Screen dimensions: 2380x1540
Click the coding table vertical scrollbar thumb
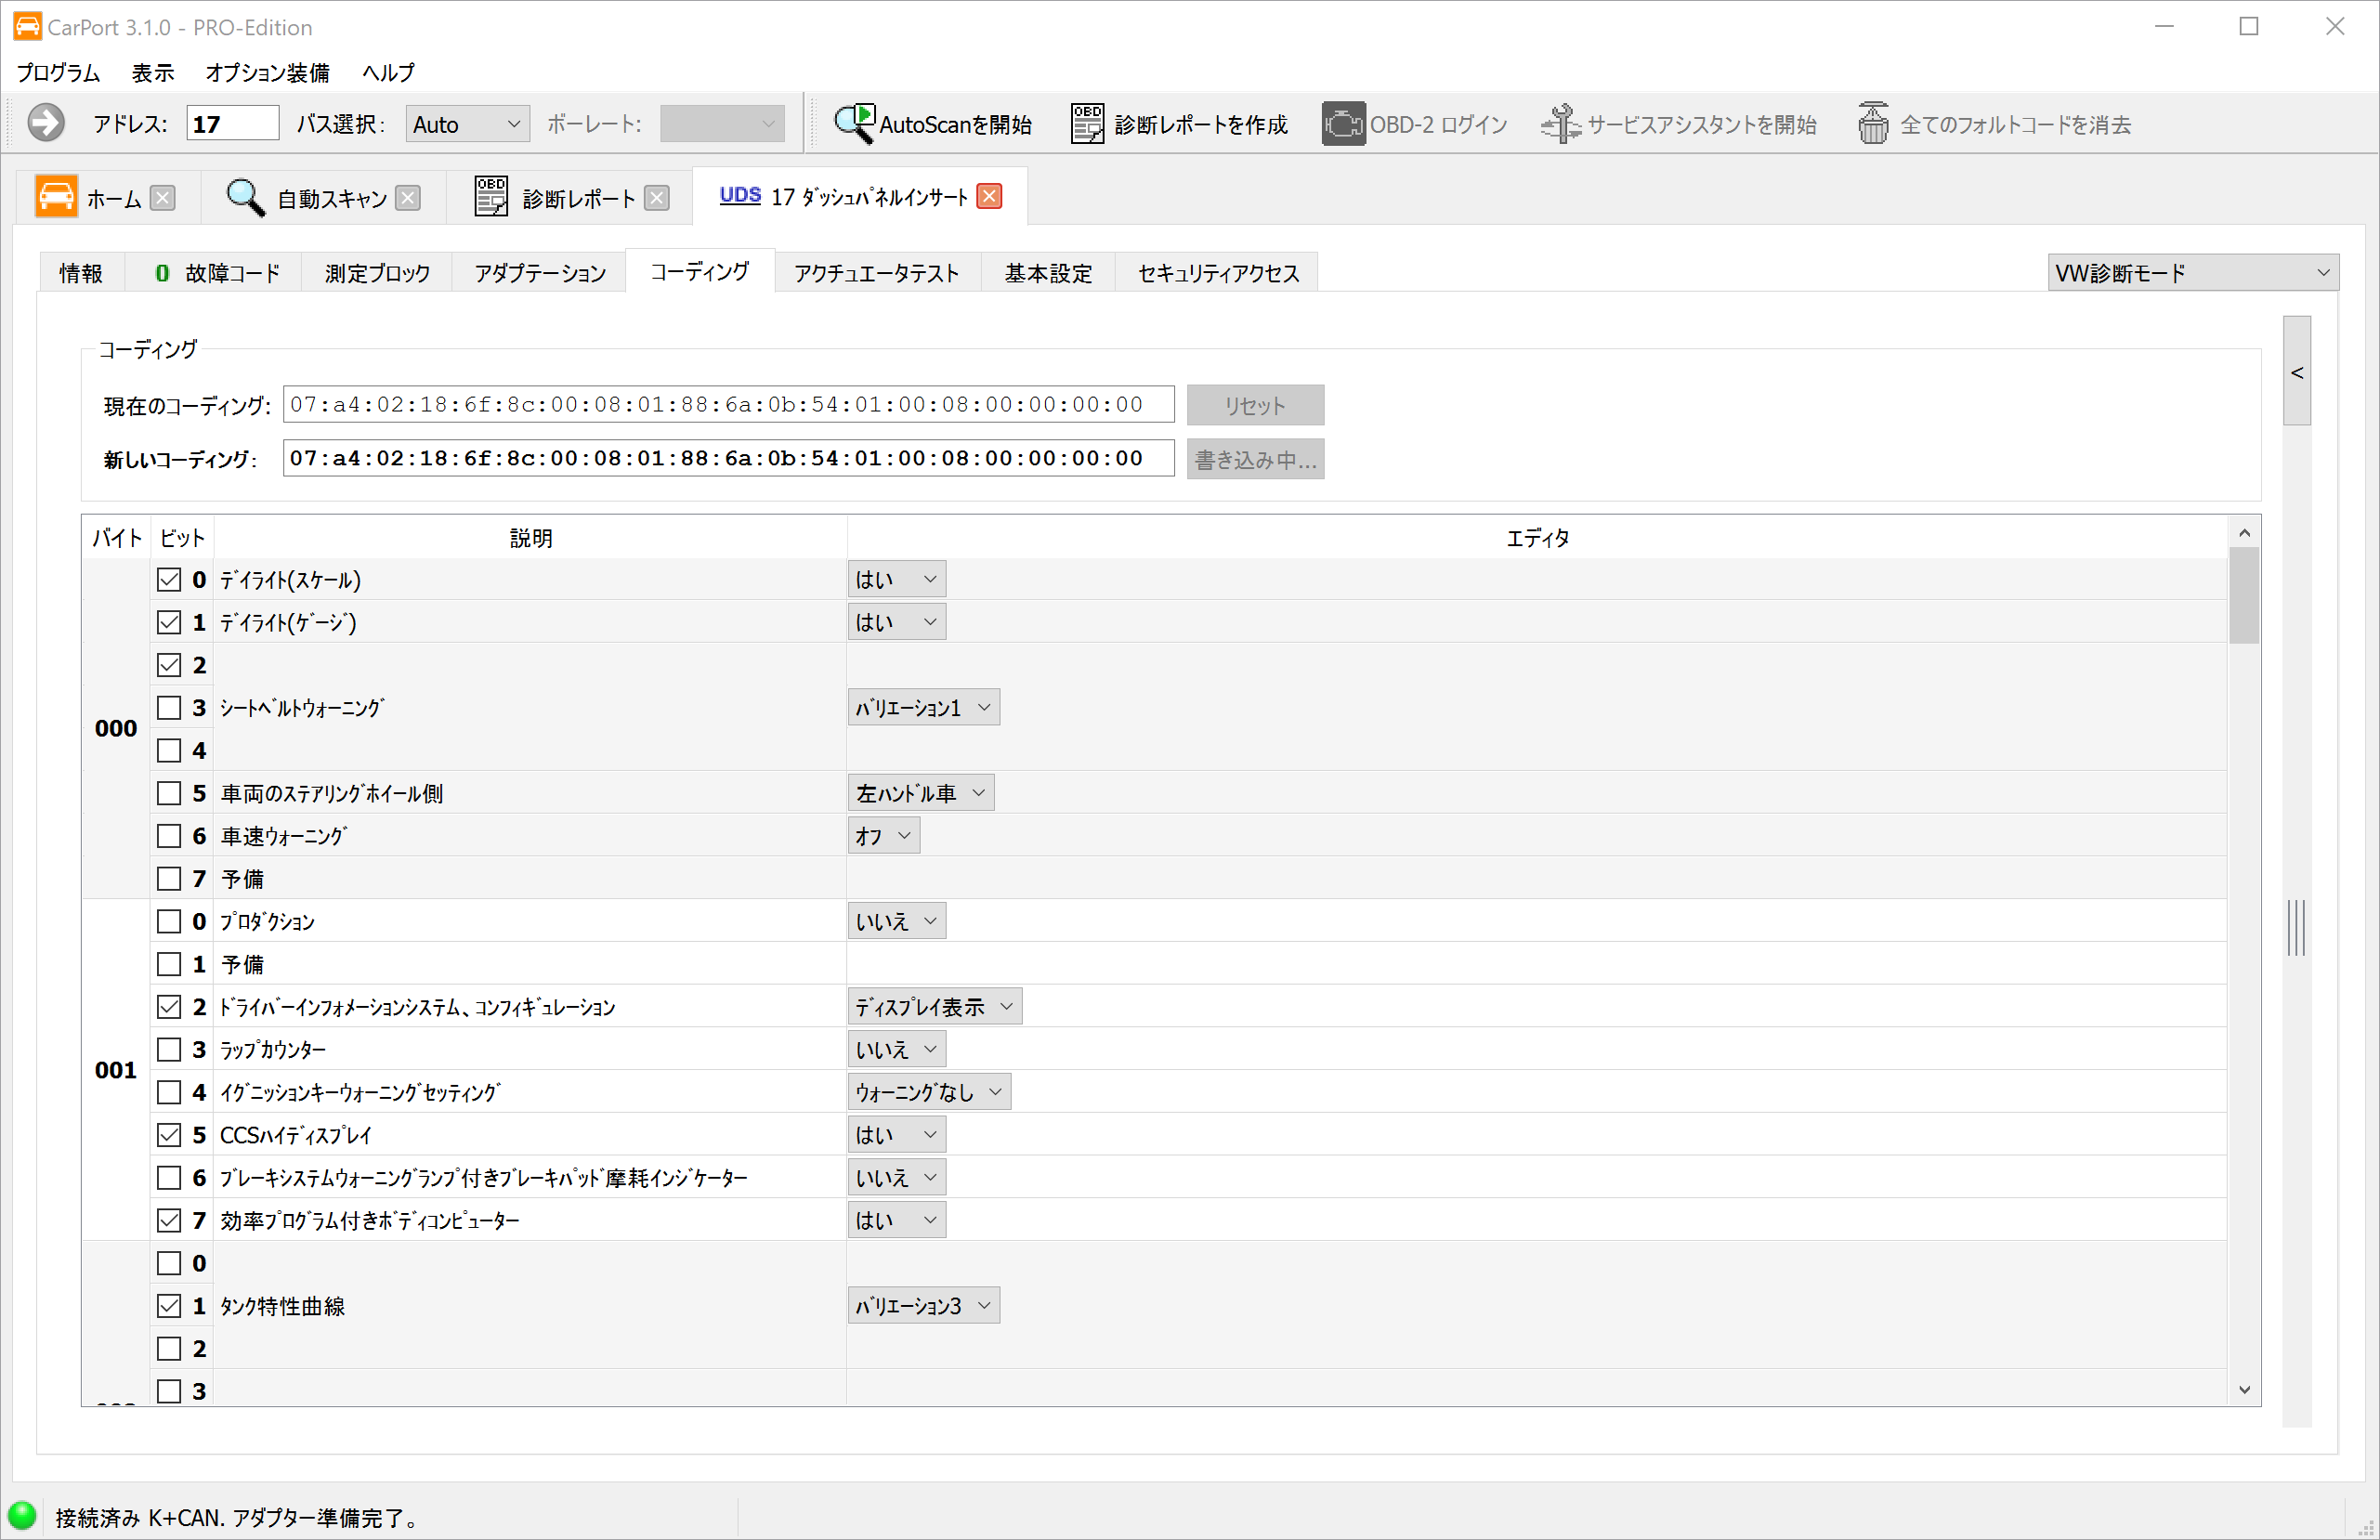2244,596
